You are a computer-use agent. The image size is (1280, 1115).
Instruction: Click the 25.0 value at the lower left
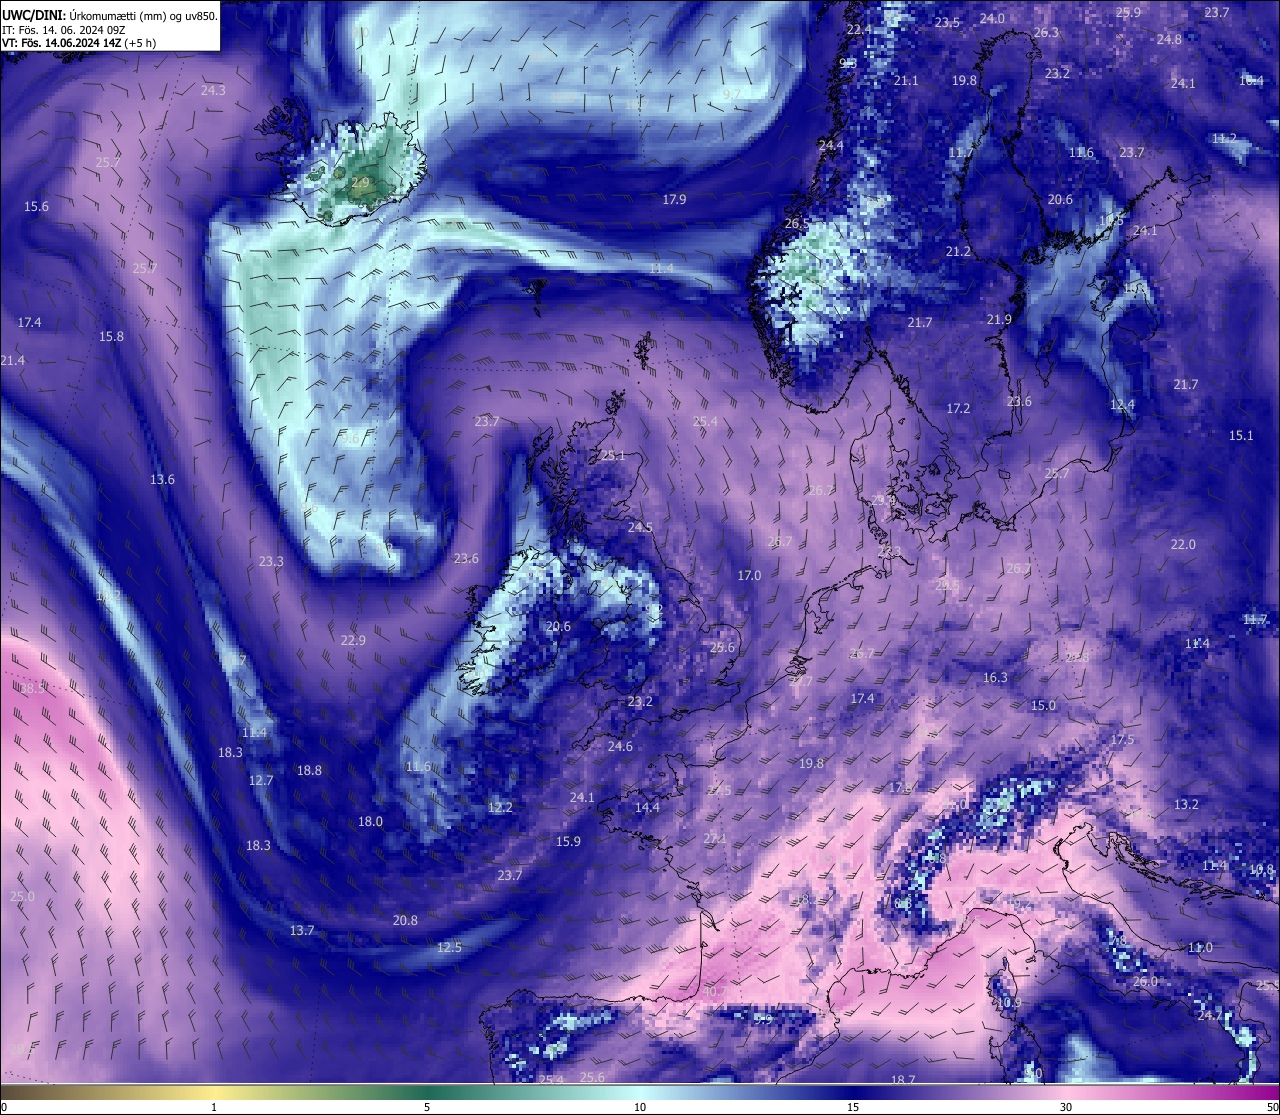[x=22, y=896]
